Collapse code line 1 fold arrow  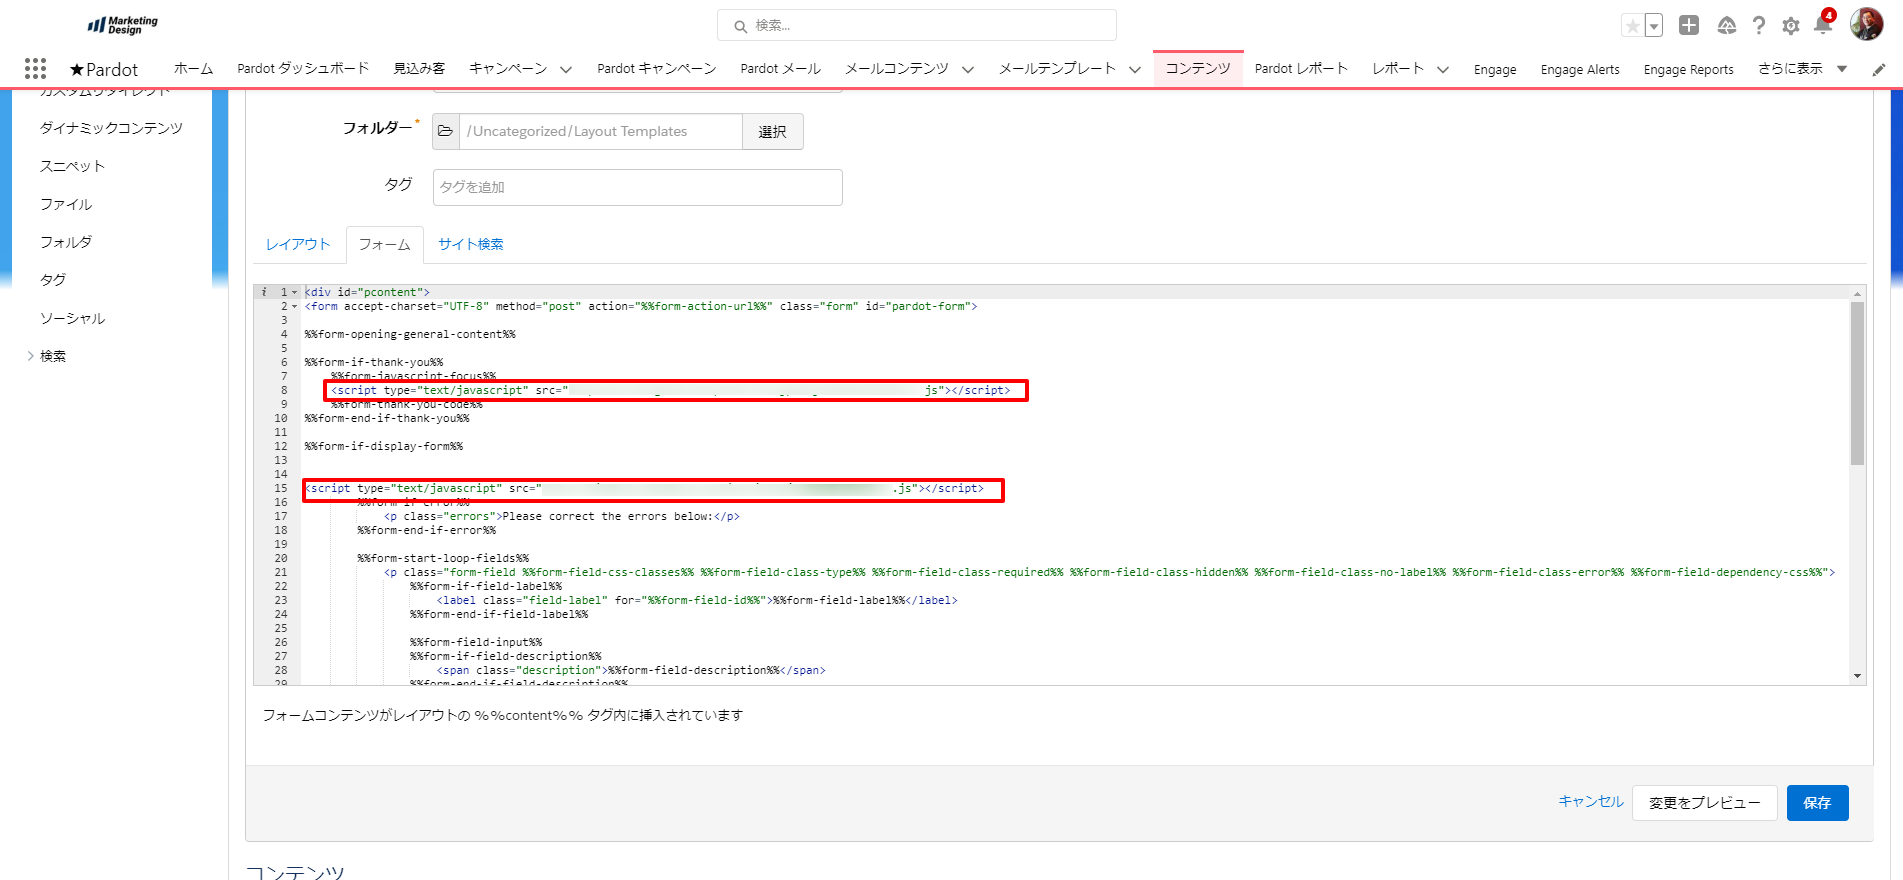[294, 293]
